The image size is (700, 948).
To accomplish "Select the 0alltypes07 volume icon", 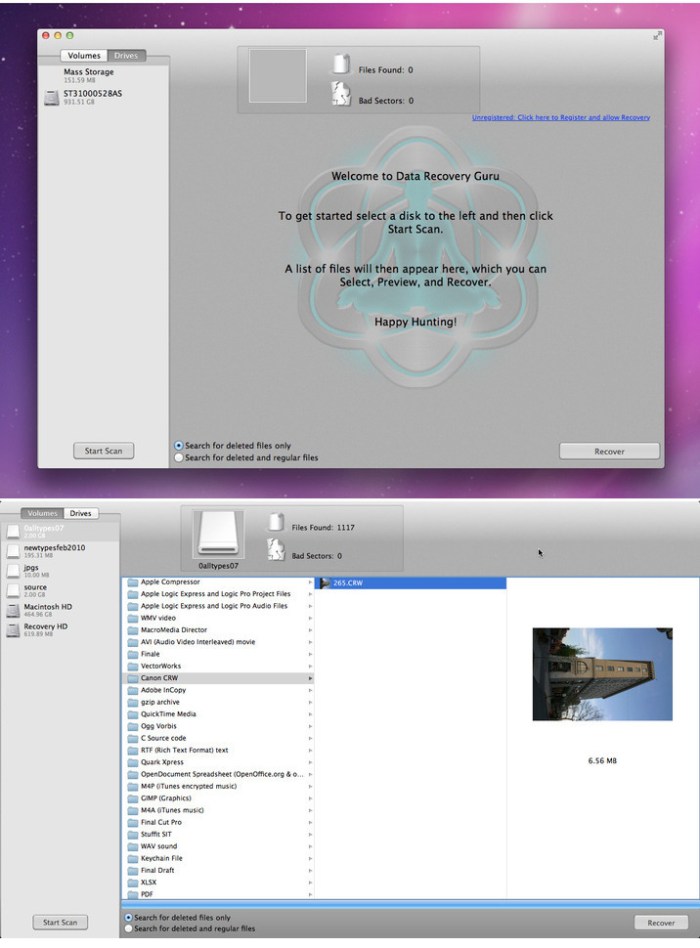I will click(13, 531).
